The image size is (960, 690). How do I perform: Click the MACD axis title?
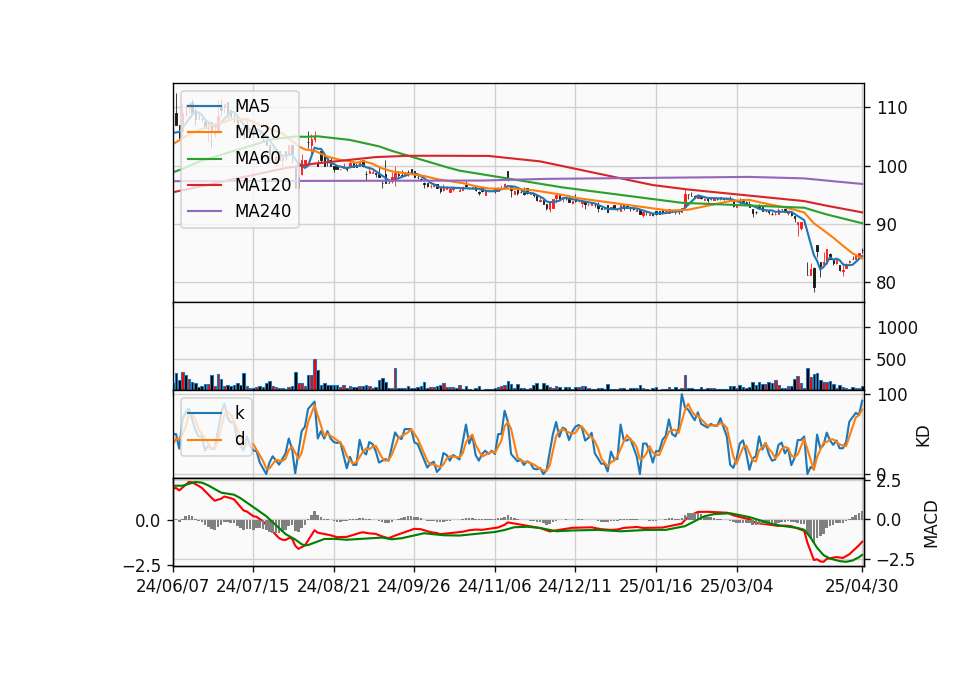pos(931,524)
